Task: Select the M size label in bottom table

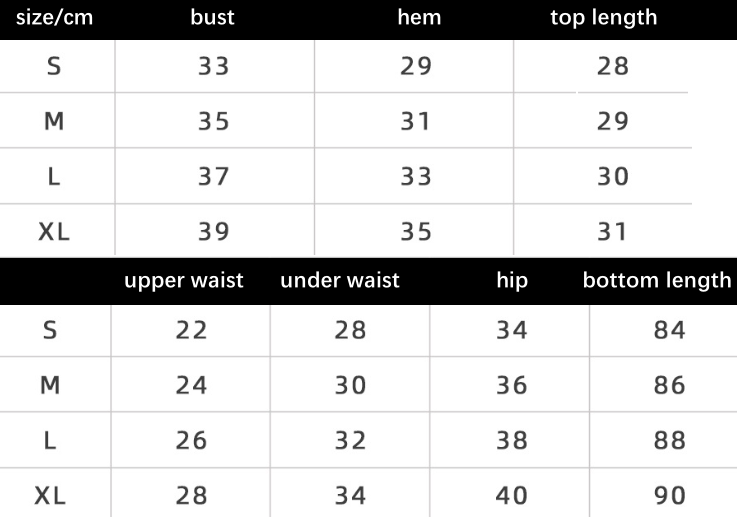Action: 50,385
